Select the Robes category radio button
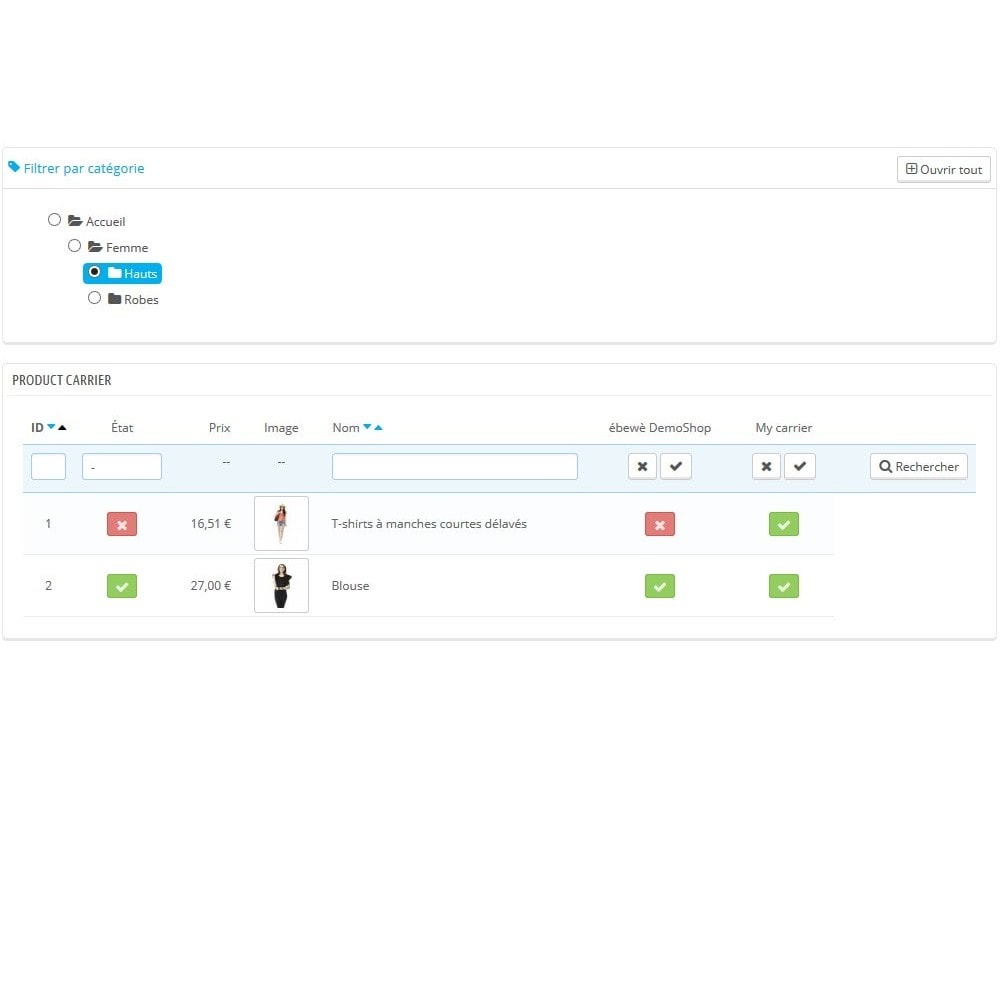The height and width of the screenshot is (1000, 1000). (94, 298)
